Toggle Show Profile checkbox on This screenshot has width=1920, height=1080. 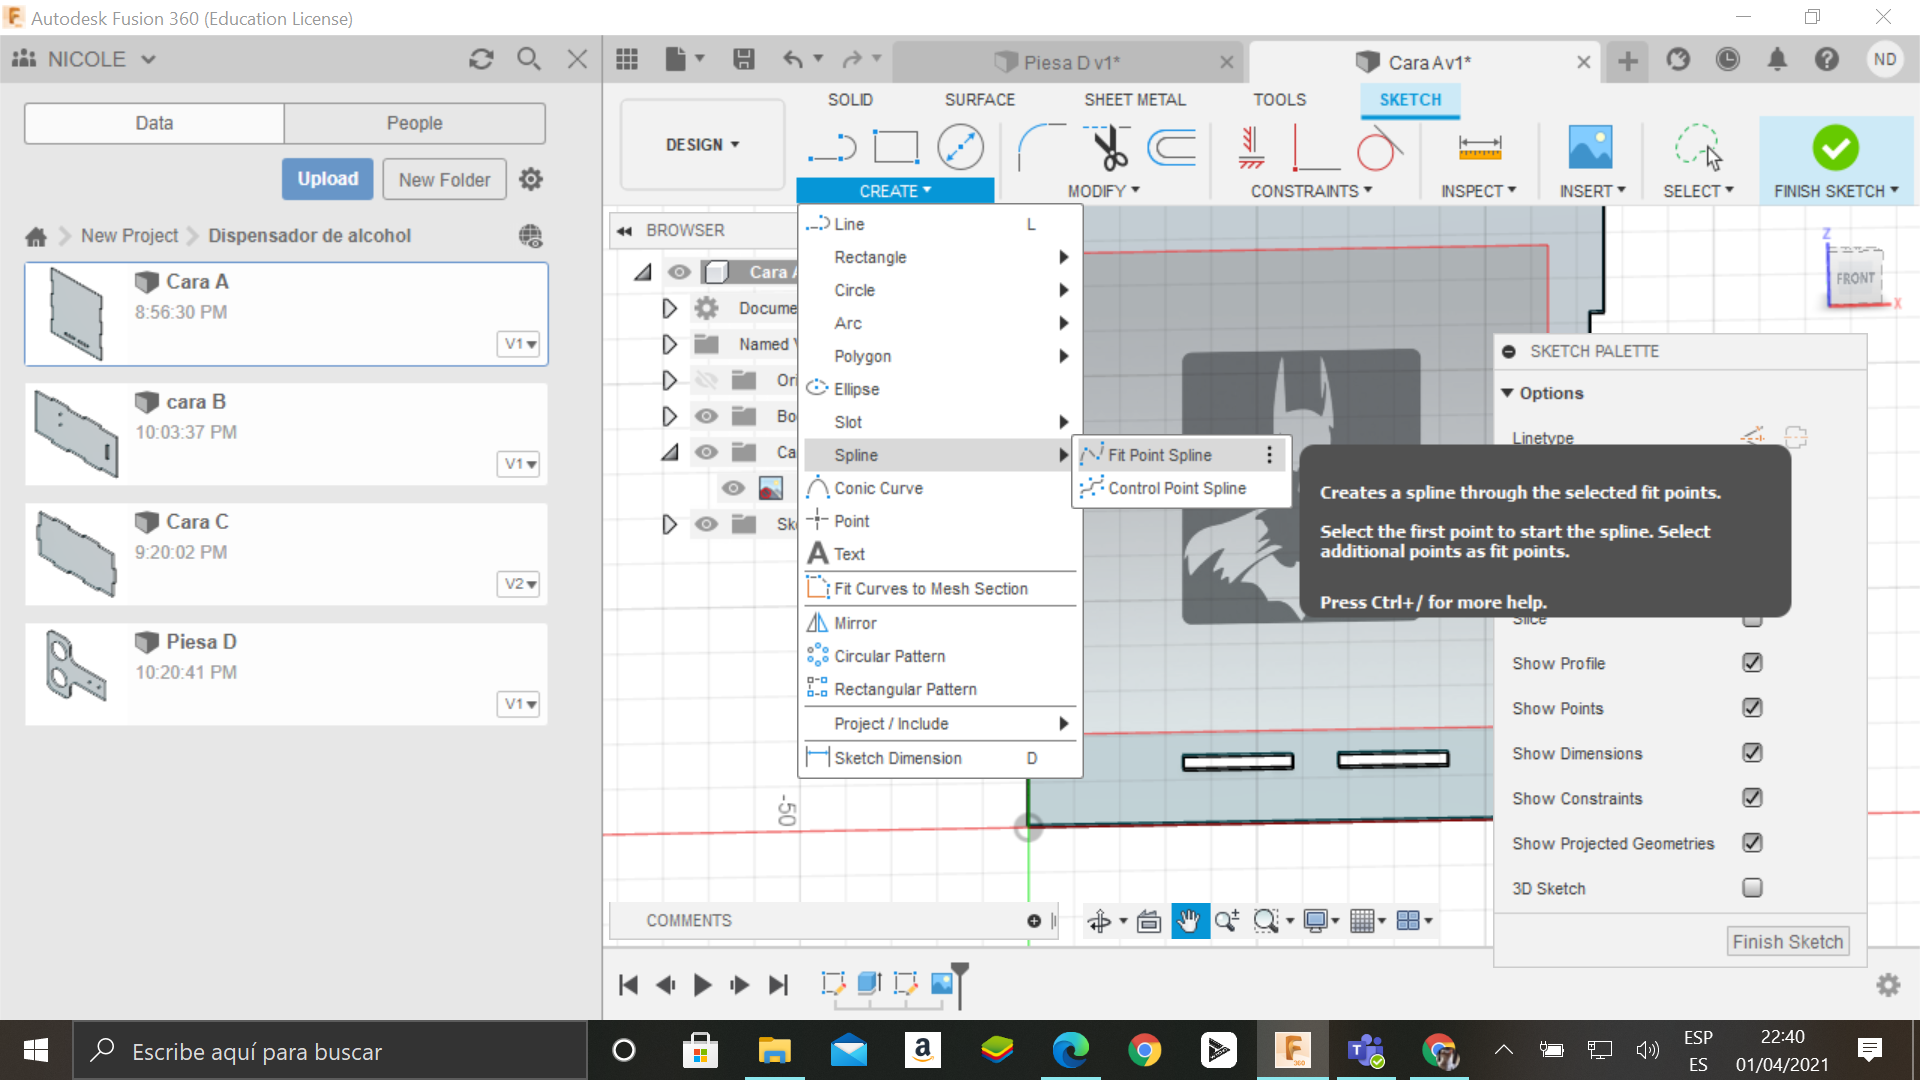pyautogui.click(x=1753, y=661)
